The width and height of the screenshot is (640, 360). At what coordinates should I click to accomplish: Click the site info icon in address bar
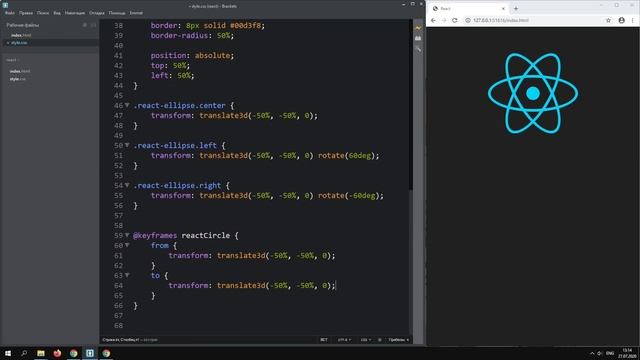click(468, 20)
